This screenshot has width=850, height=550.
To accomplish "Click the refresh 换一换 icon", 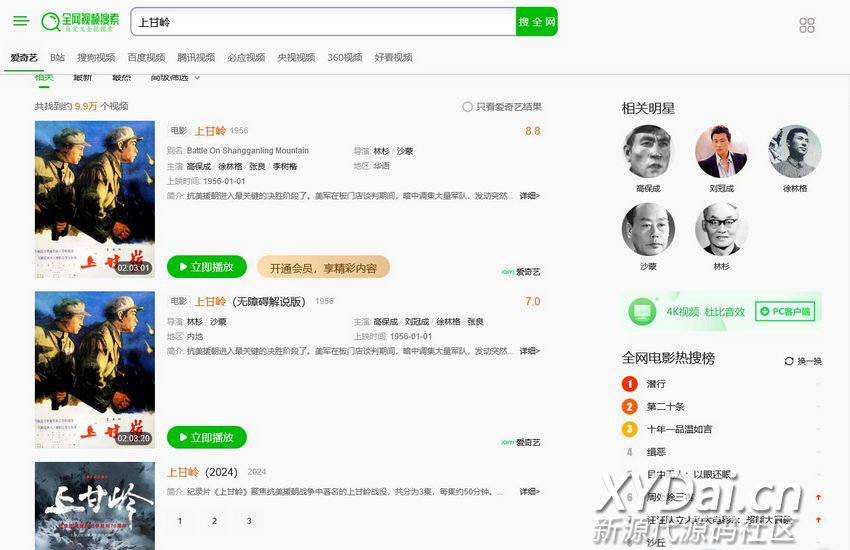I will pos(789,361).
